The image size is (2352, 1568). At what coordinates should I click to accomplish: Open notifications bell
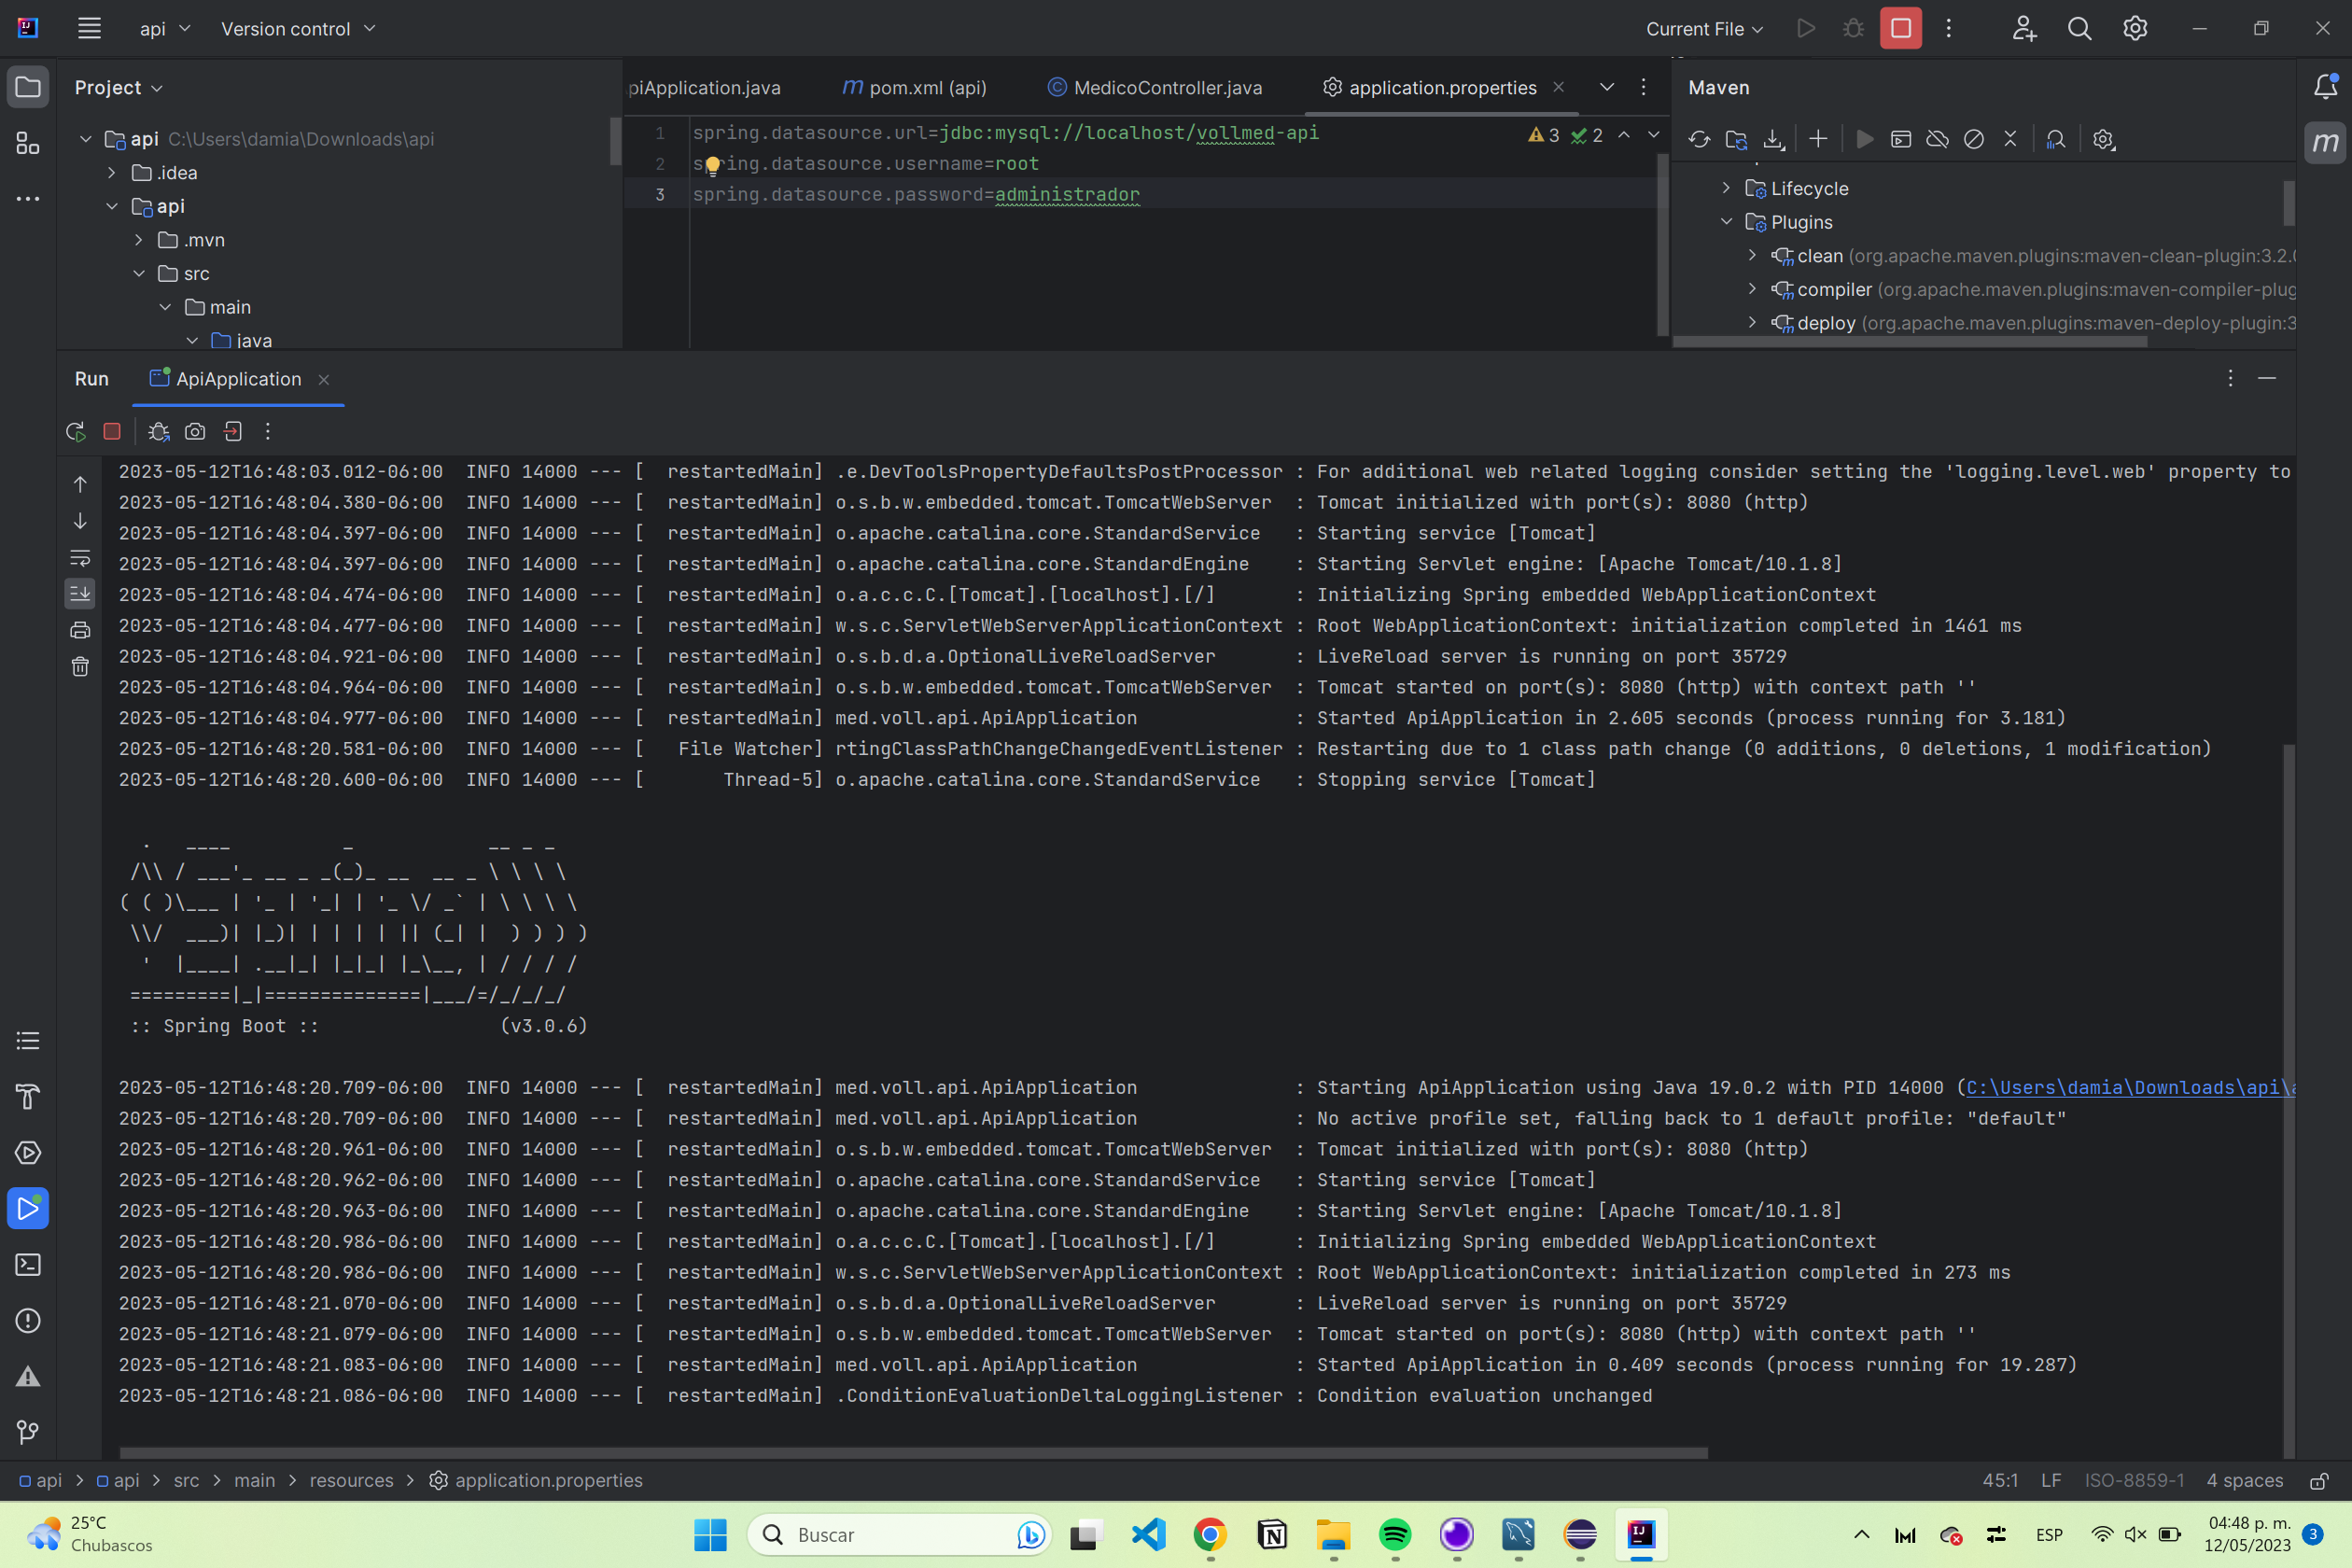[2325, 87]
